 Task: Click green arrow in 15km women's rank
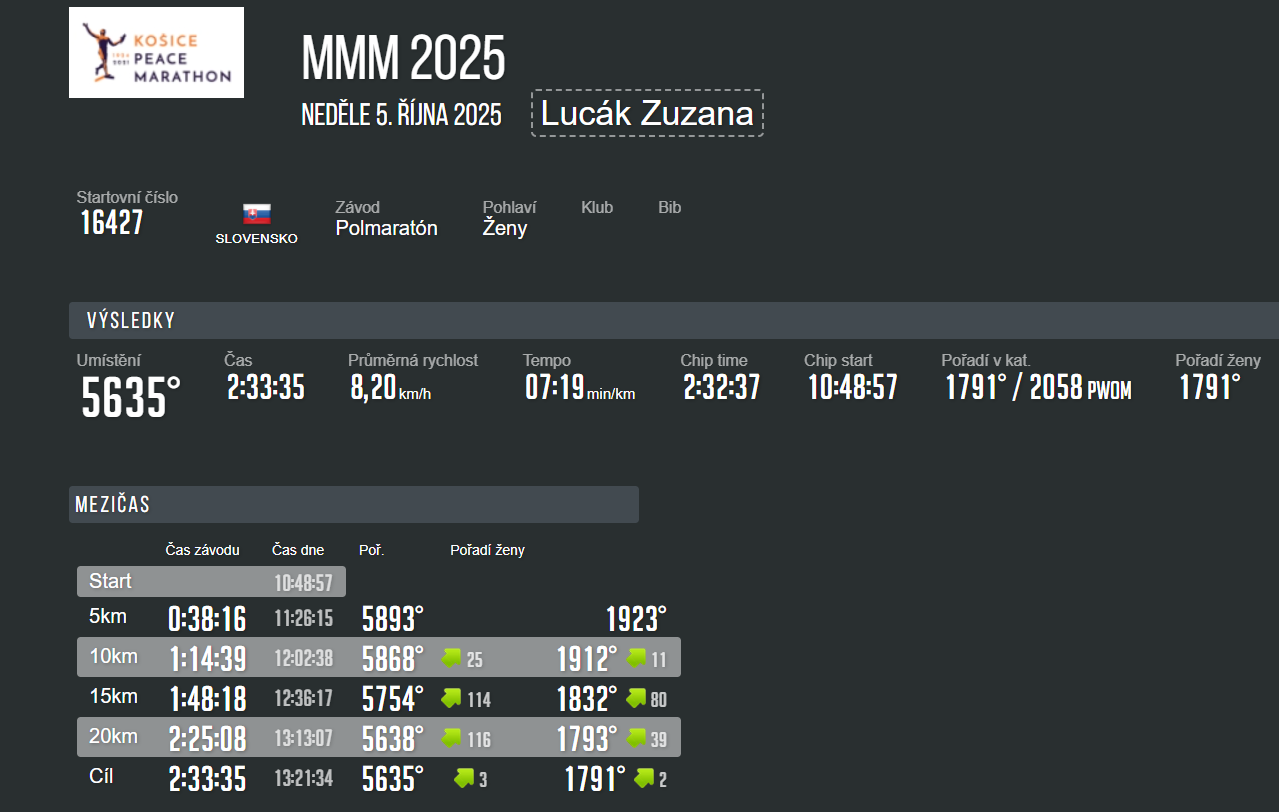[x=636, y=698]
